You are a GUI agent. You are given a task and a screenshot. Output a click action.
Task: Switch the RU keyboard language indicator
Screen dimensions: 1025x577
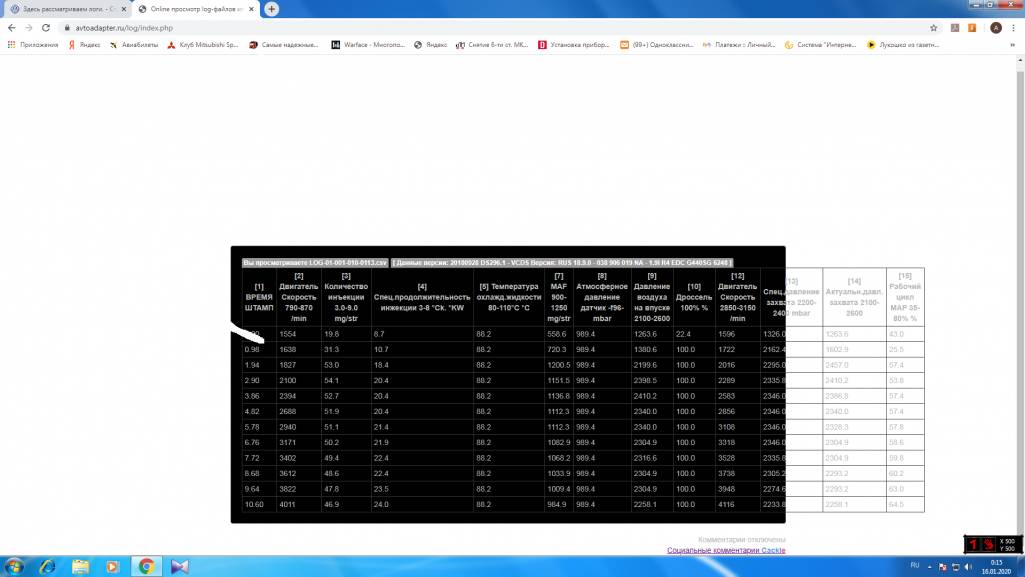(914, 566)
